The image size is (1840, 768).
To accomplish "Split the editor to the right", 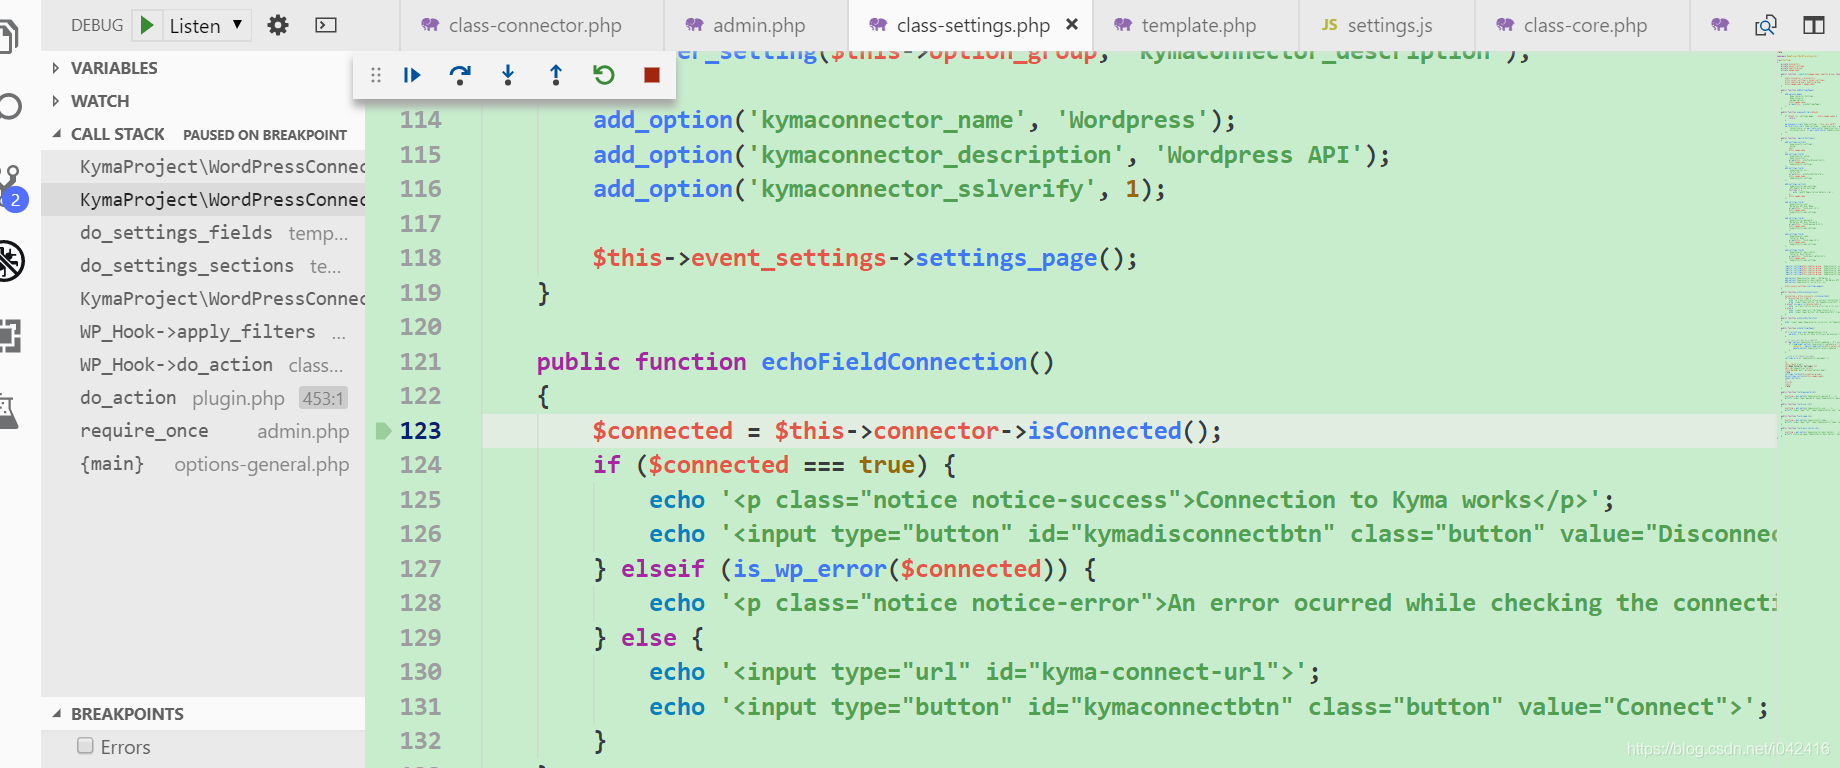I will pyautogui.click(x=1814, y=25).
